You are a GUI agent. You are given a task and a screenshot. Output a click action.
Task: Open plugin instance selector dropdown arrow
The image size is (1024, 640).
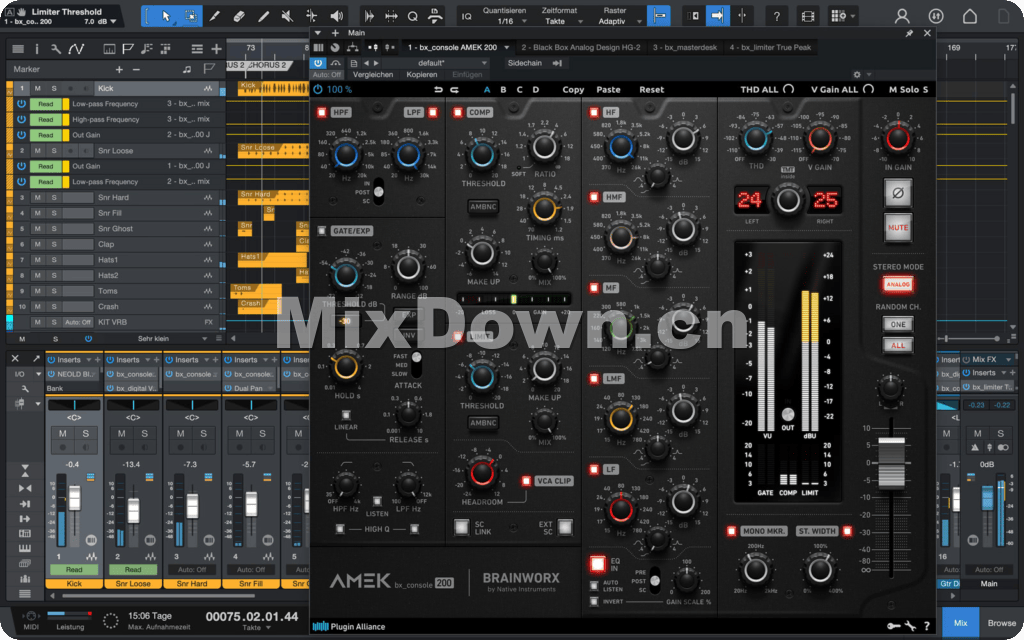(506, 48)
